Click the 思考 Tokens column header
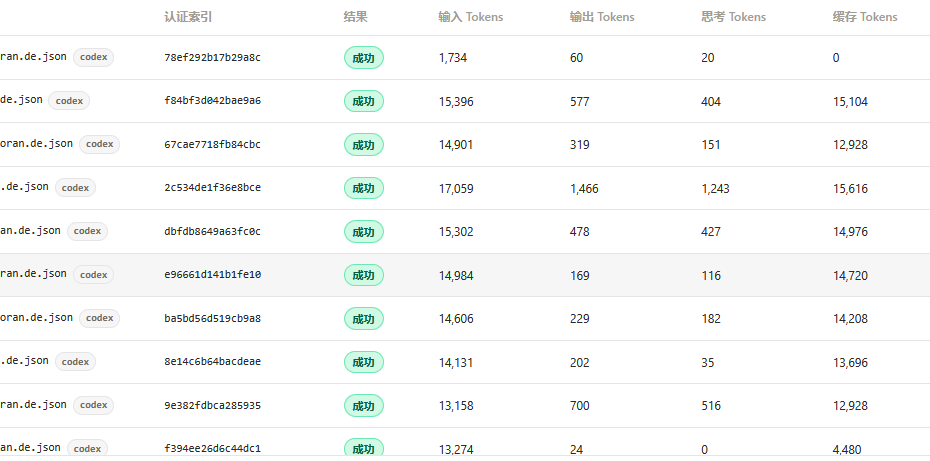The width and height of the screenshot is (930, 461). click(734, 17)
